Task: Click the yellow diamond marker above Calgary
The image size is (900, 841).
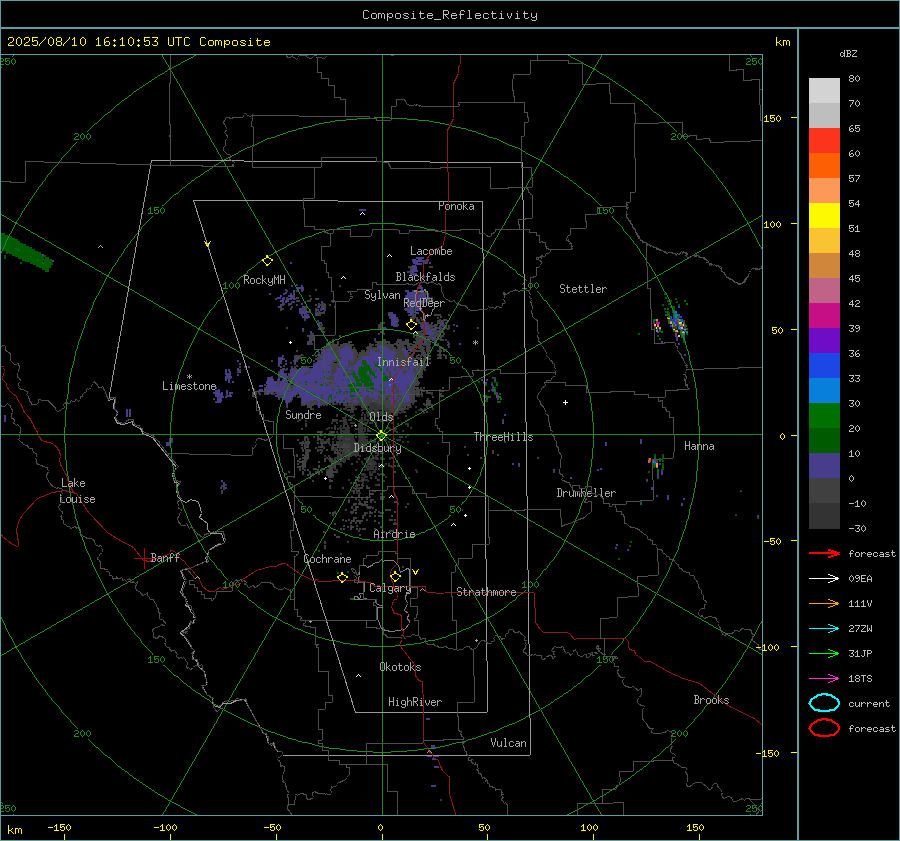Action: coord(395,576)
